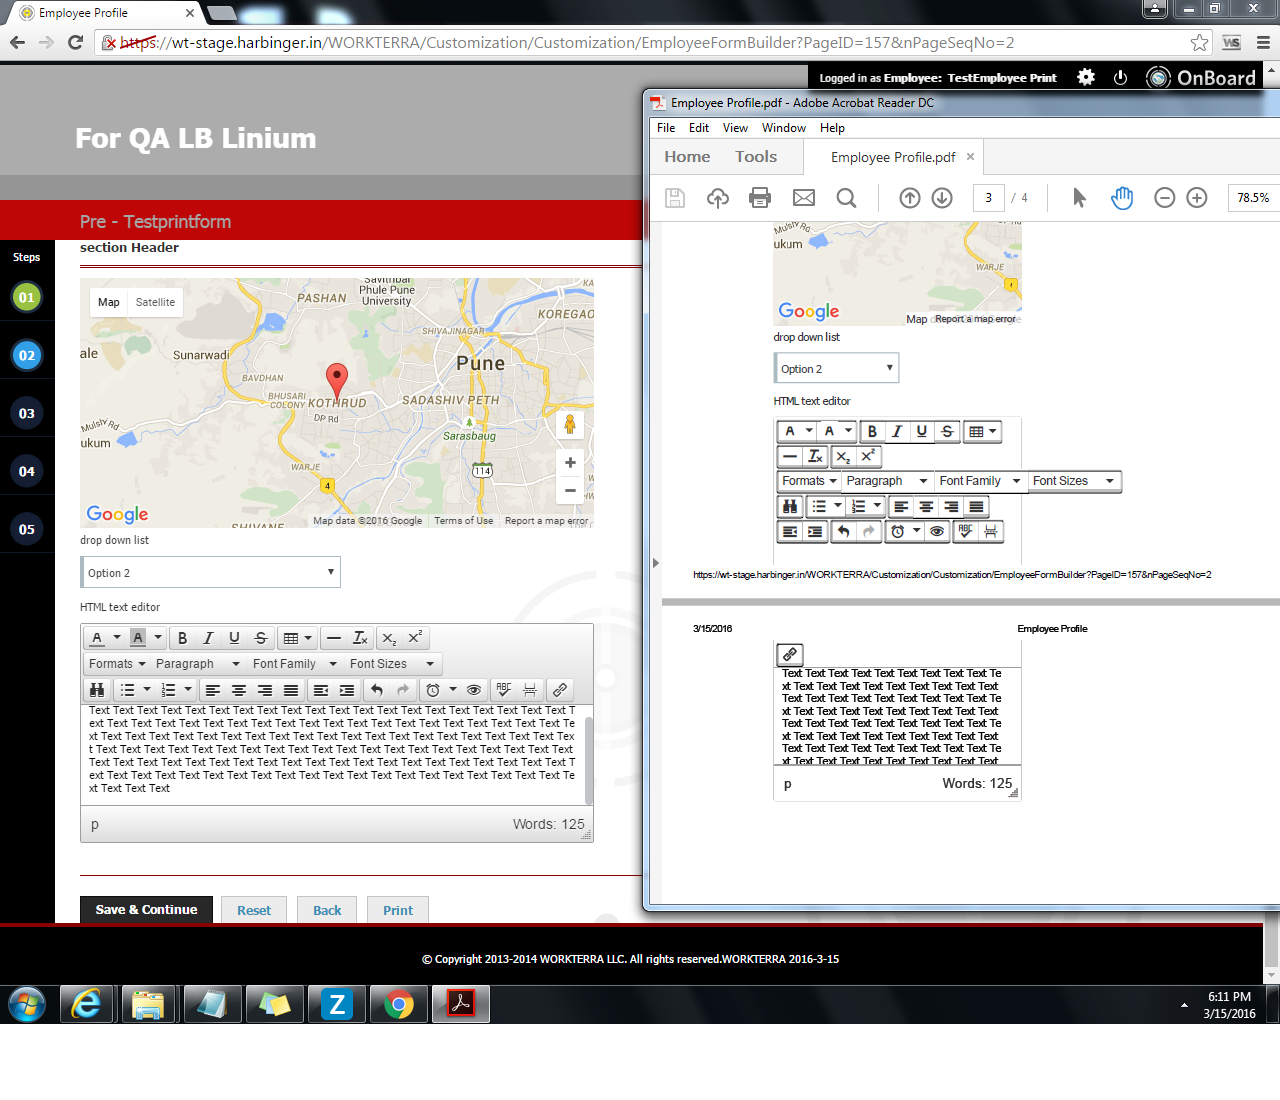Click the text color A button in the web page editor
1280x1100 pixels.
97,638
